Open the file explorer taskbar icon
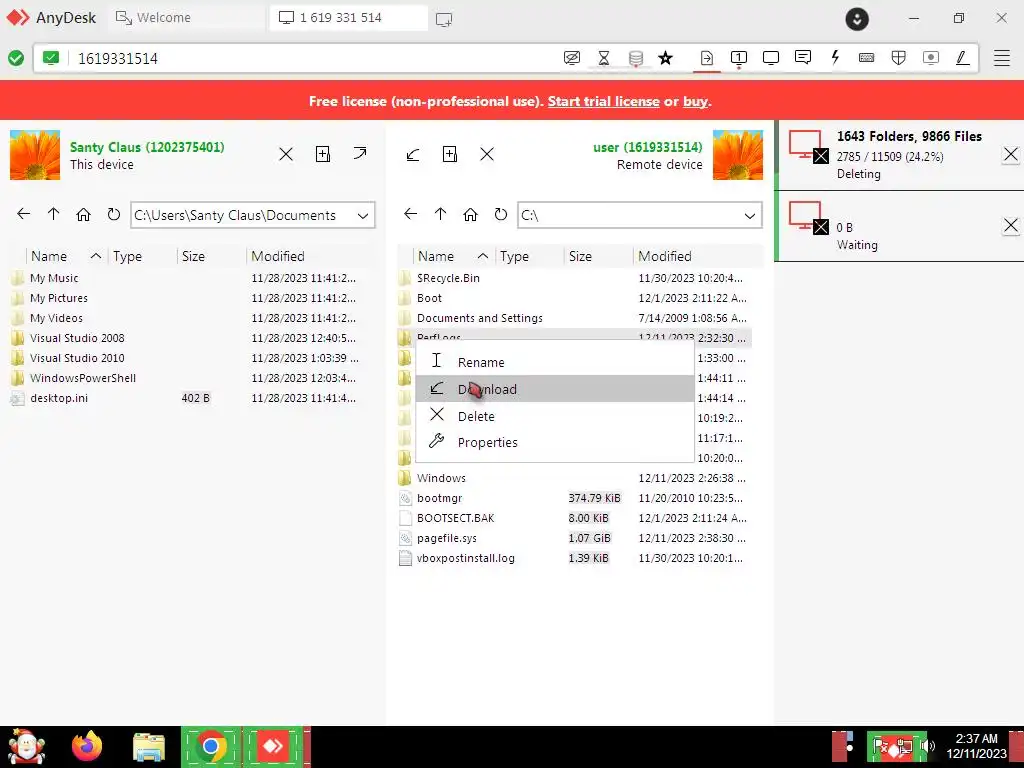The width and height of the screenshot is (1024, 768). point(149,746)
